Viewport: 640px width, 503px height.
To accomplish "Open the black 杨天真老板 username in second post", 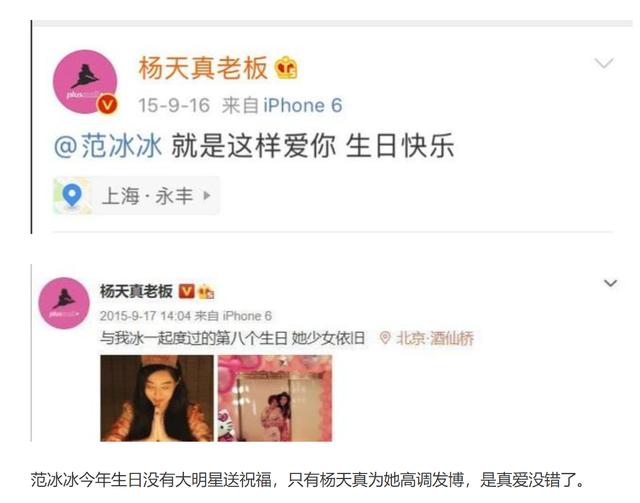I will point(136,292).
